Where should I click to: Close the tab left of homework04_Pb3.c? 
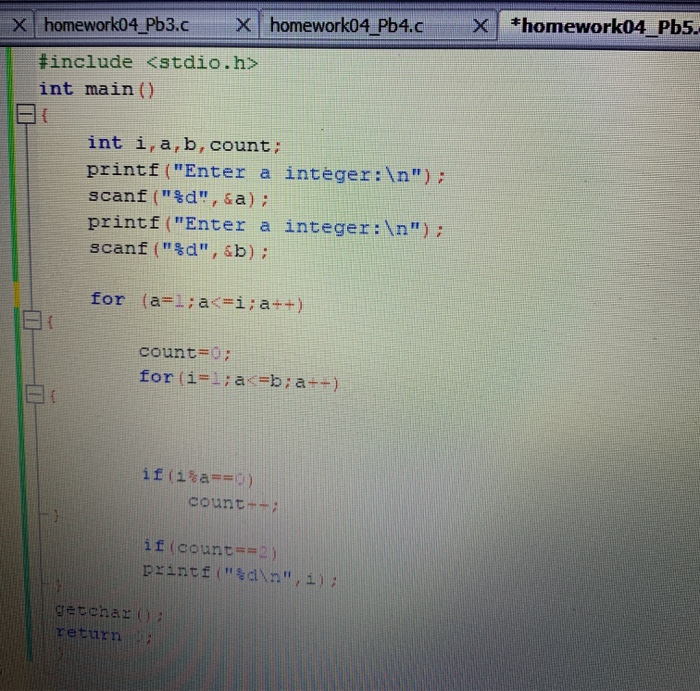click(19, 25)
